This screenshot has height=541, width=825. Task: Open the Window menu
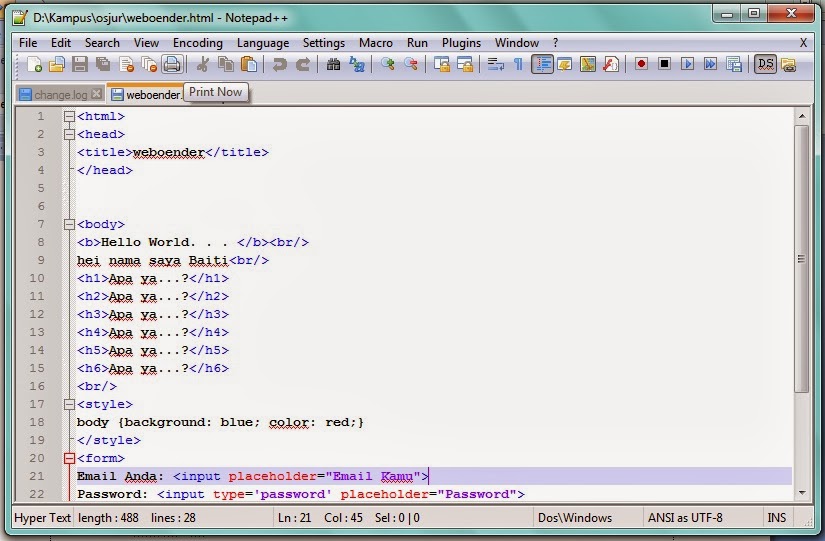pos(517,43)
